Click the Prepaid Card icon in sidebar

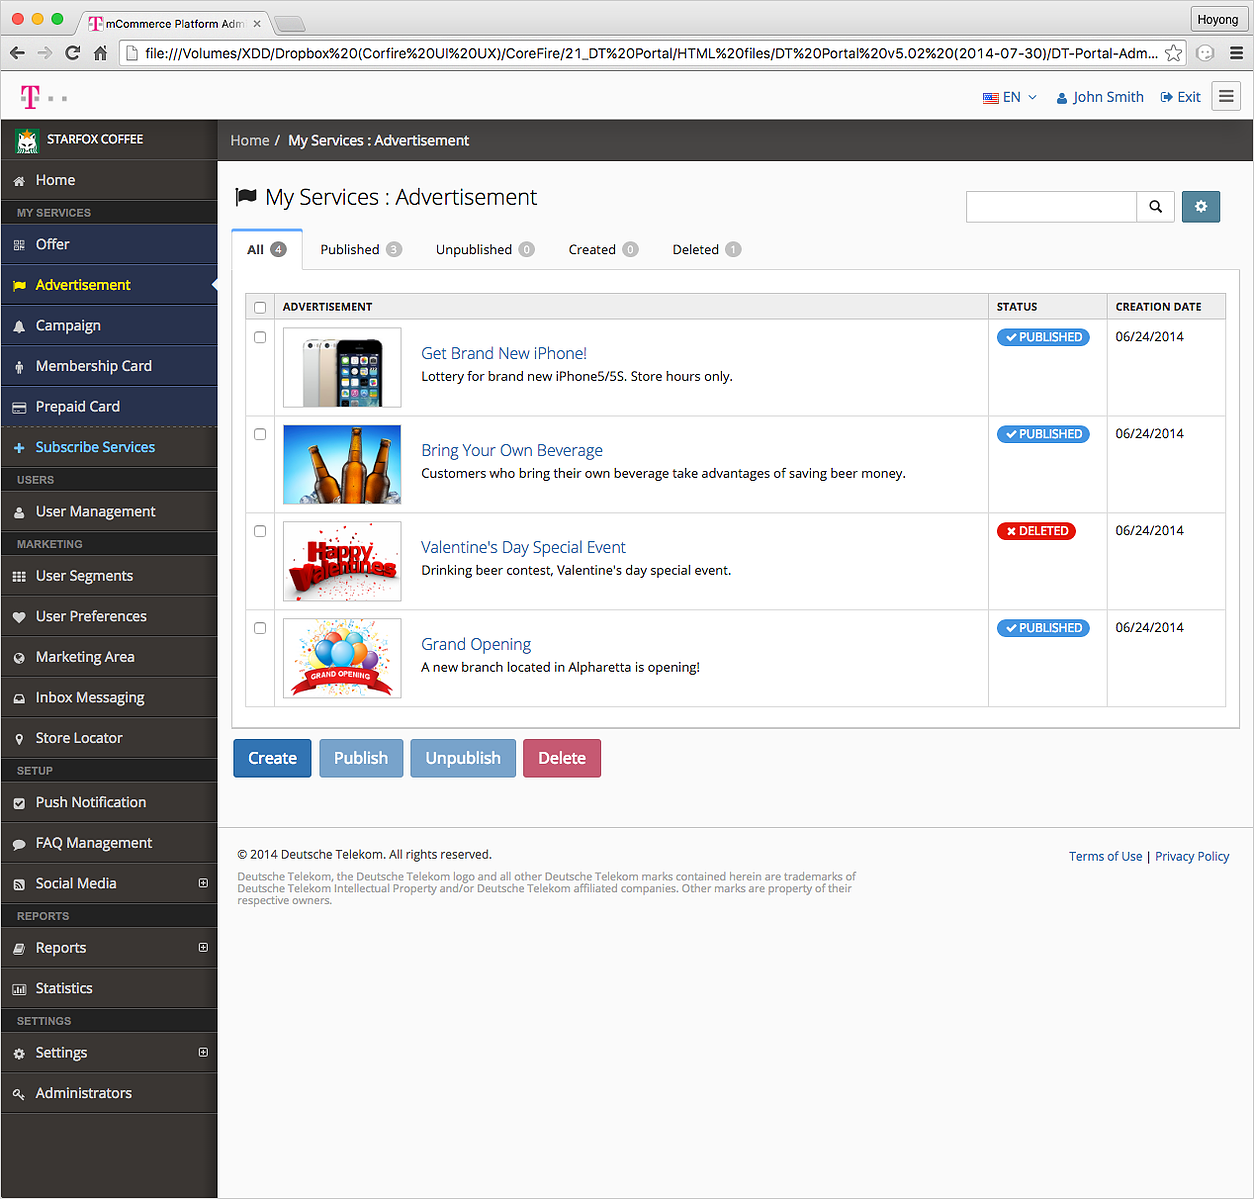[x=19, y=407]
